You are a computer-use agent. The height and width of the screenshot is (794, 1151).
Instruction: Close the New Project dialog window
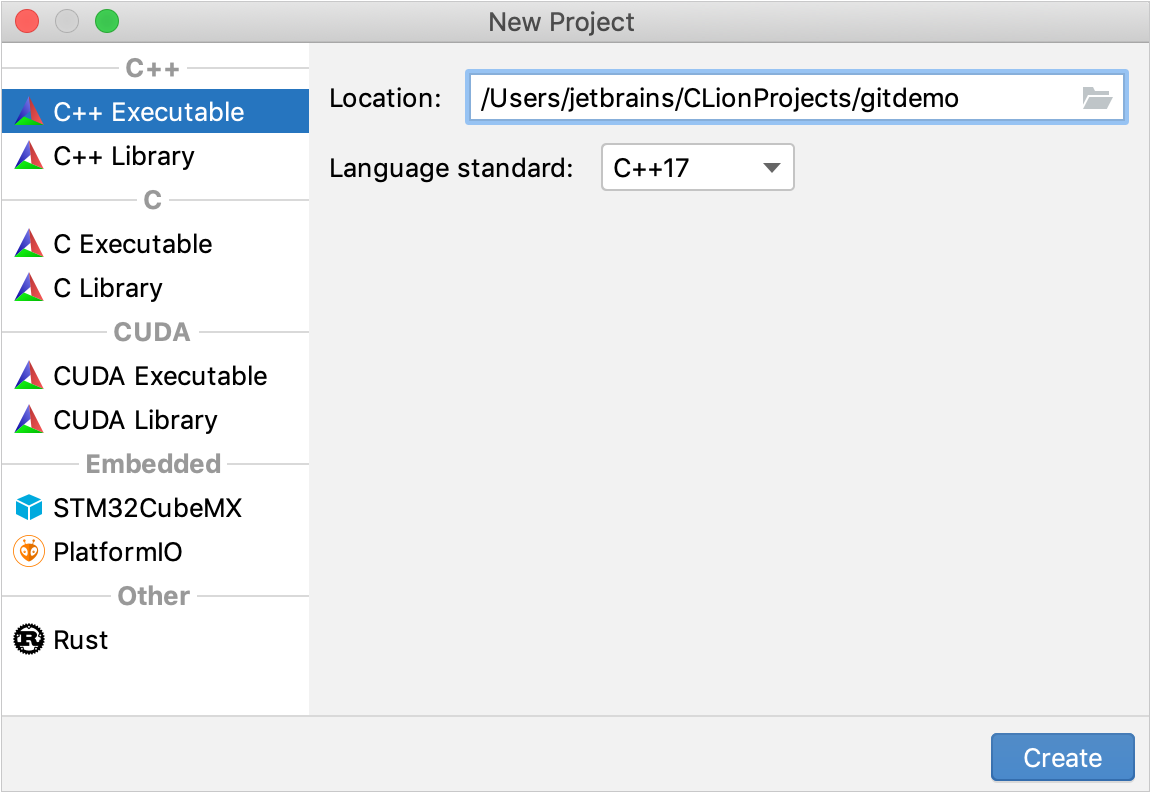(27, 21)
